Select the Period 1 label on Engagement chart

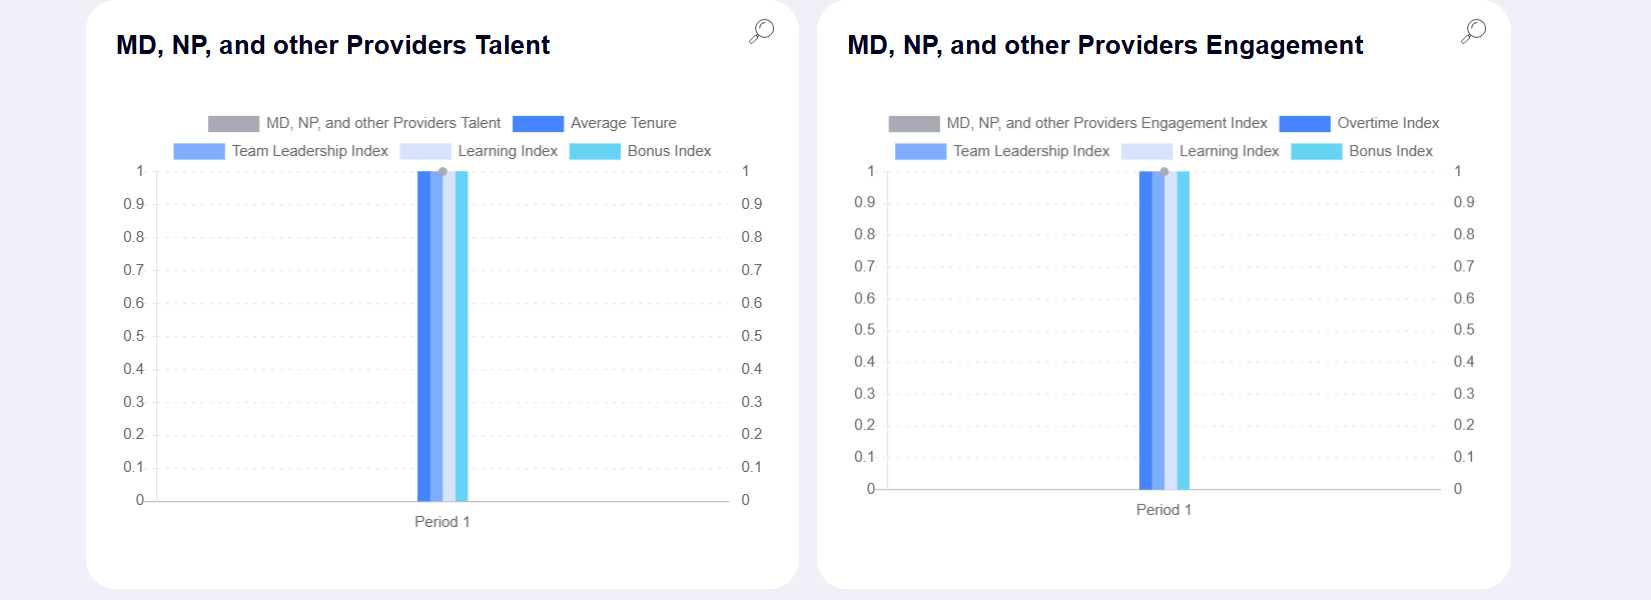[1164, 509]
